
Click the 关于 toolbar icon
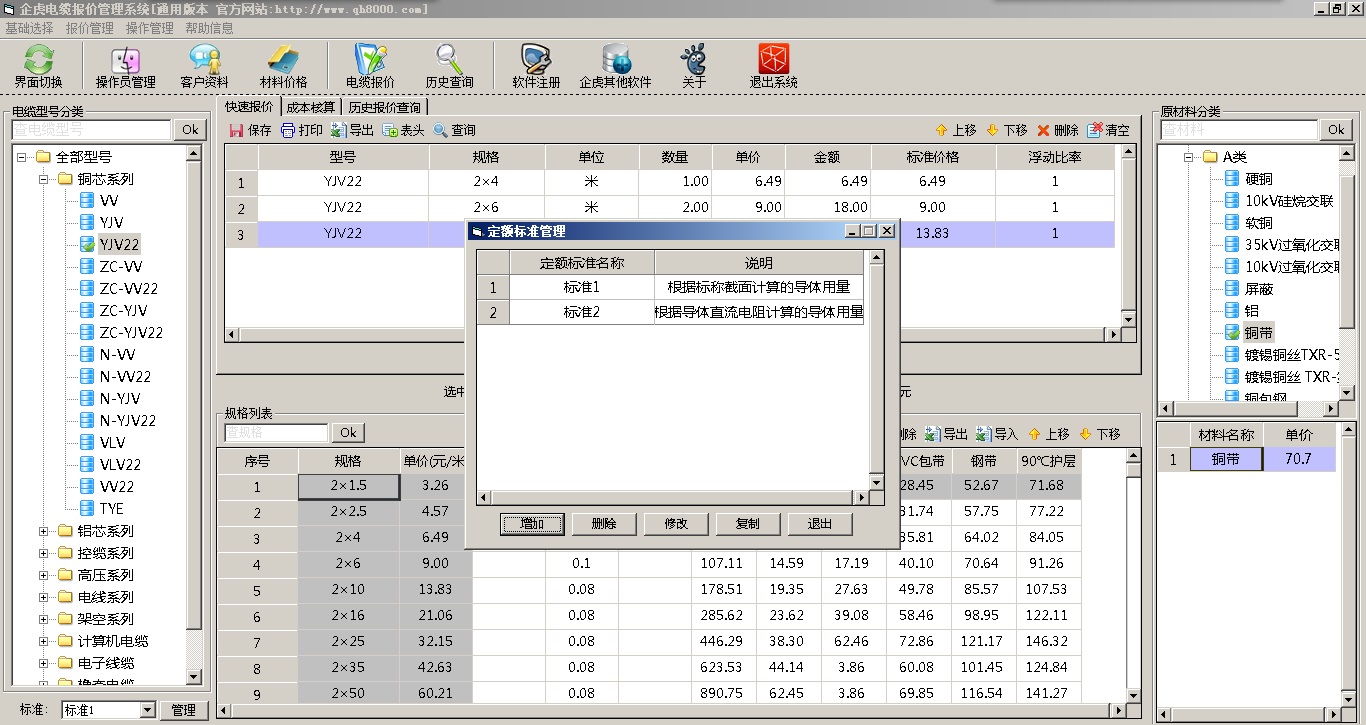coord(694,67)
